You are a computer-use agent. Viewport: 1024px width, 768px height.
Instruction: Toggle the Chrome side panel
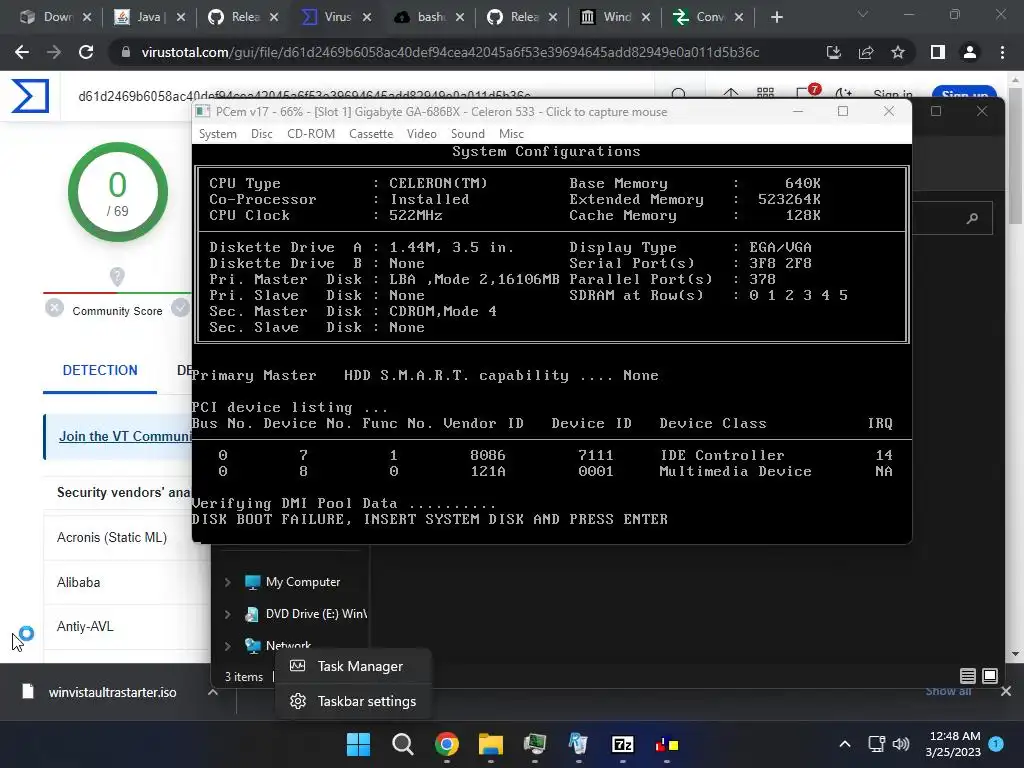(938, 52)
